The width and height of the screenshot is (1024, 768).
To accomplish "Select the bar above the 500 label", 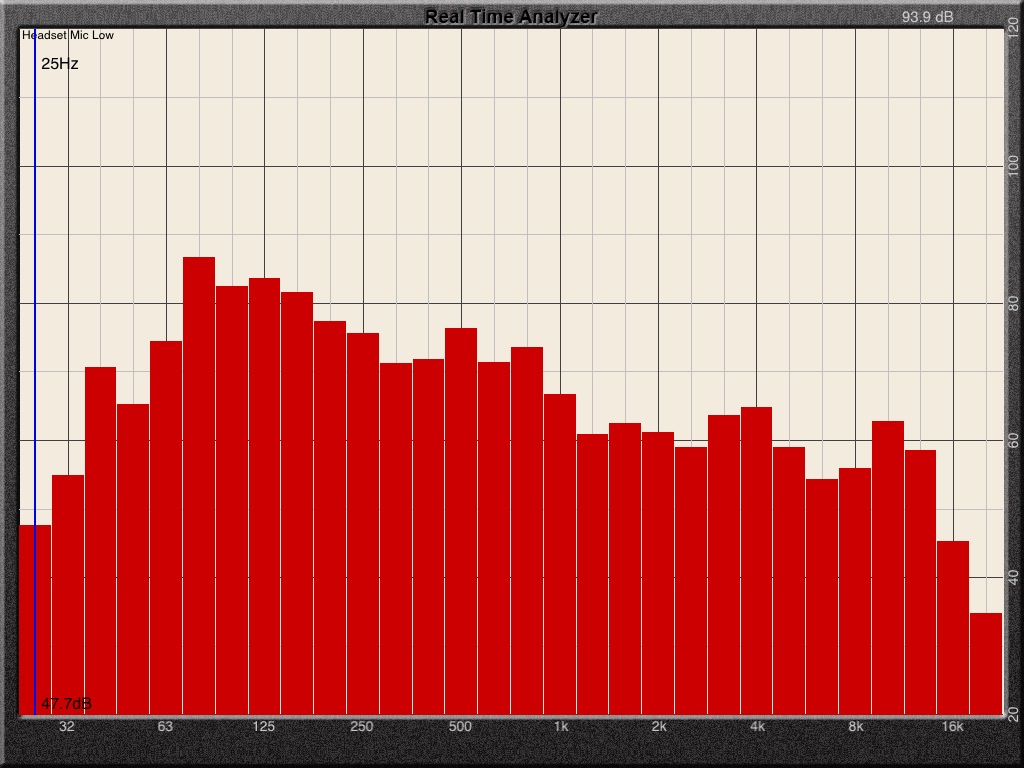I will [x=461, y=520].
